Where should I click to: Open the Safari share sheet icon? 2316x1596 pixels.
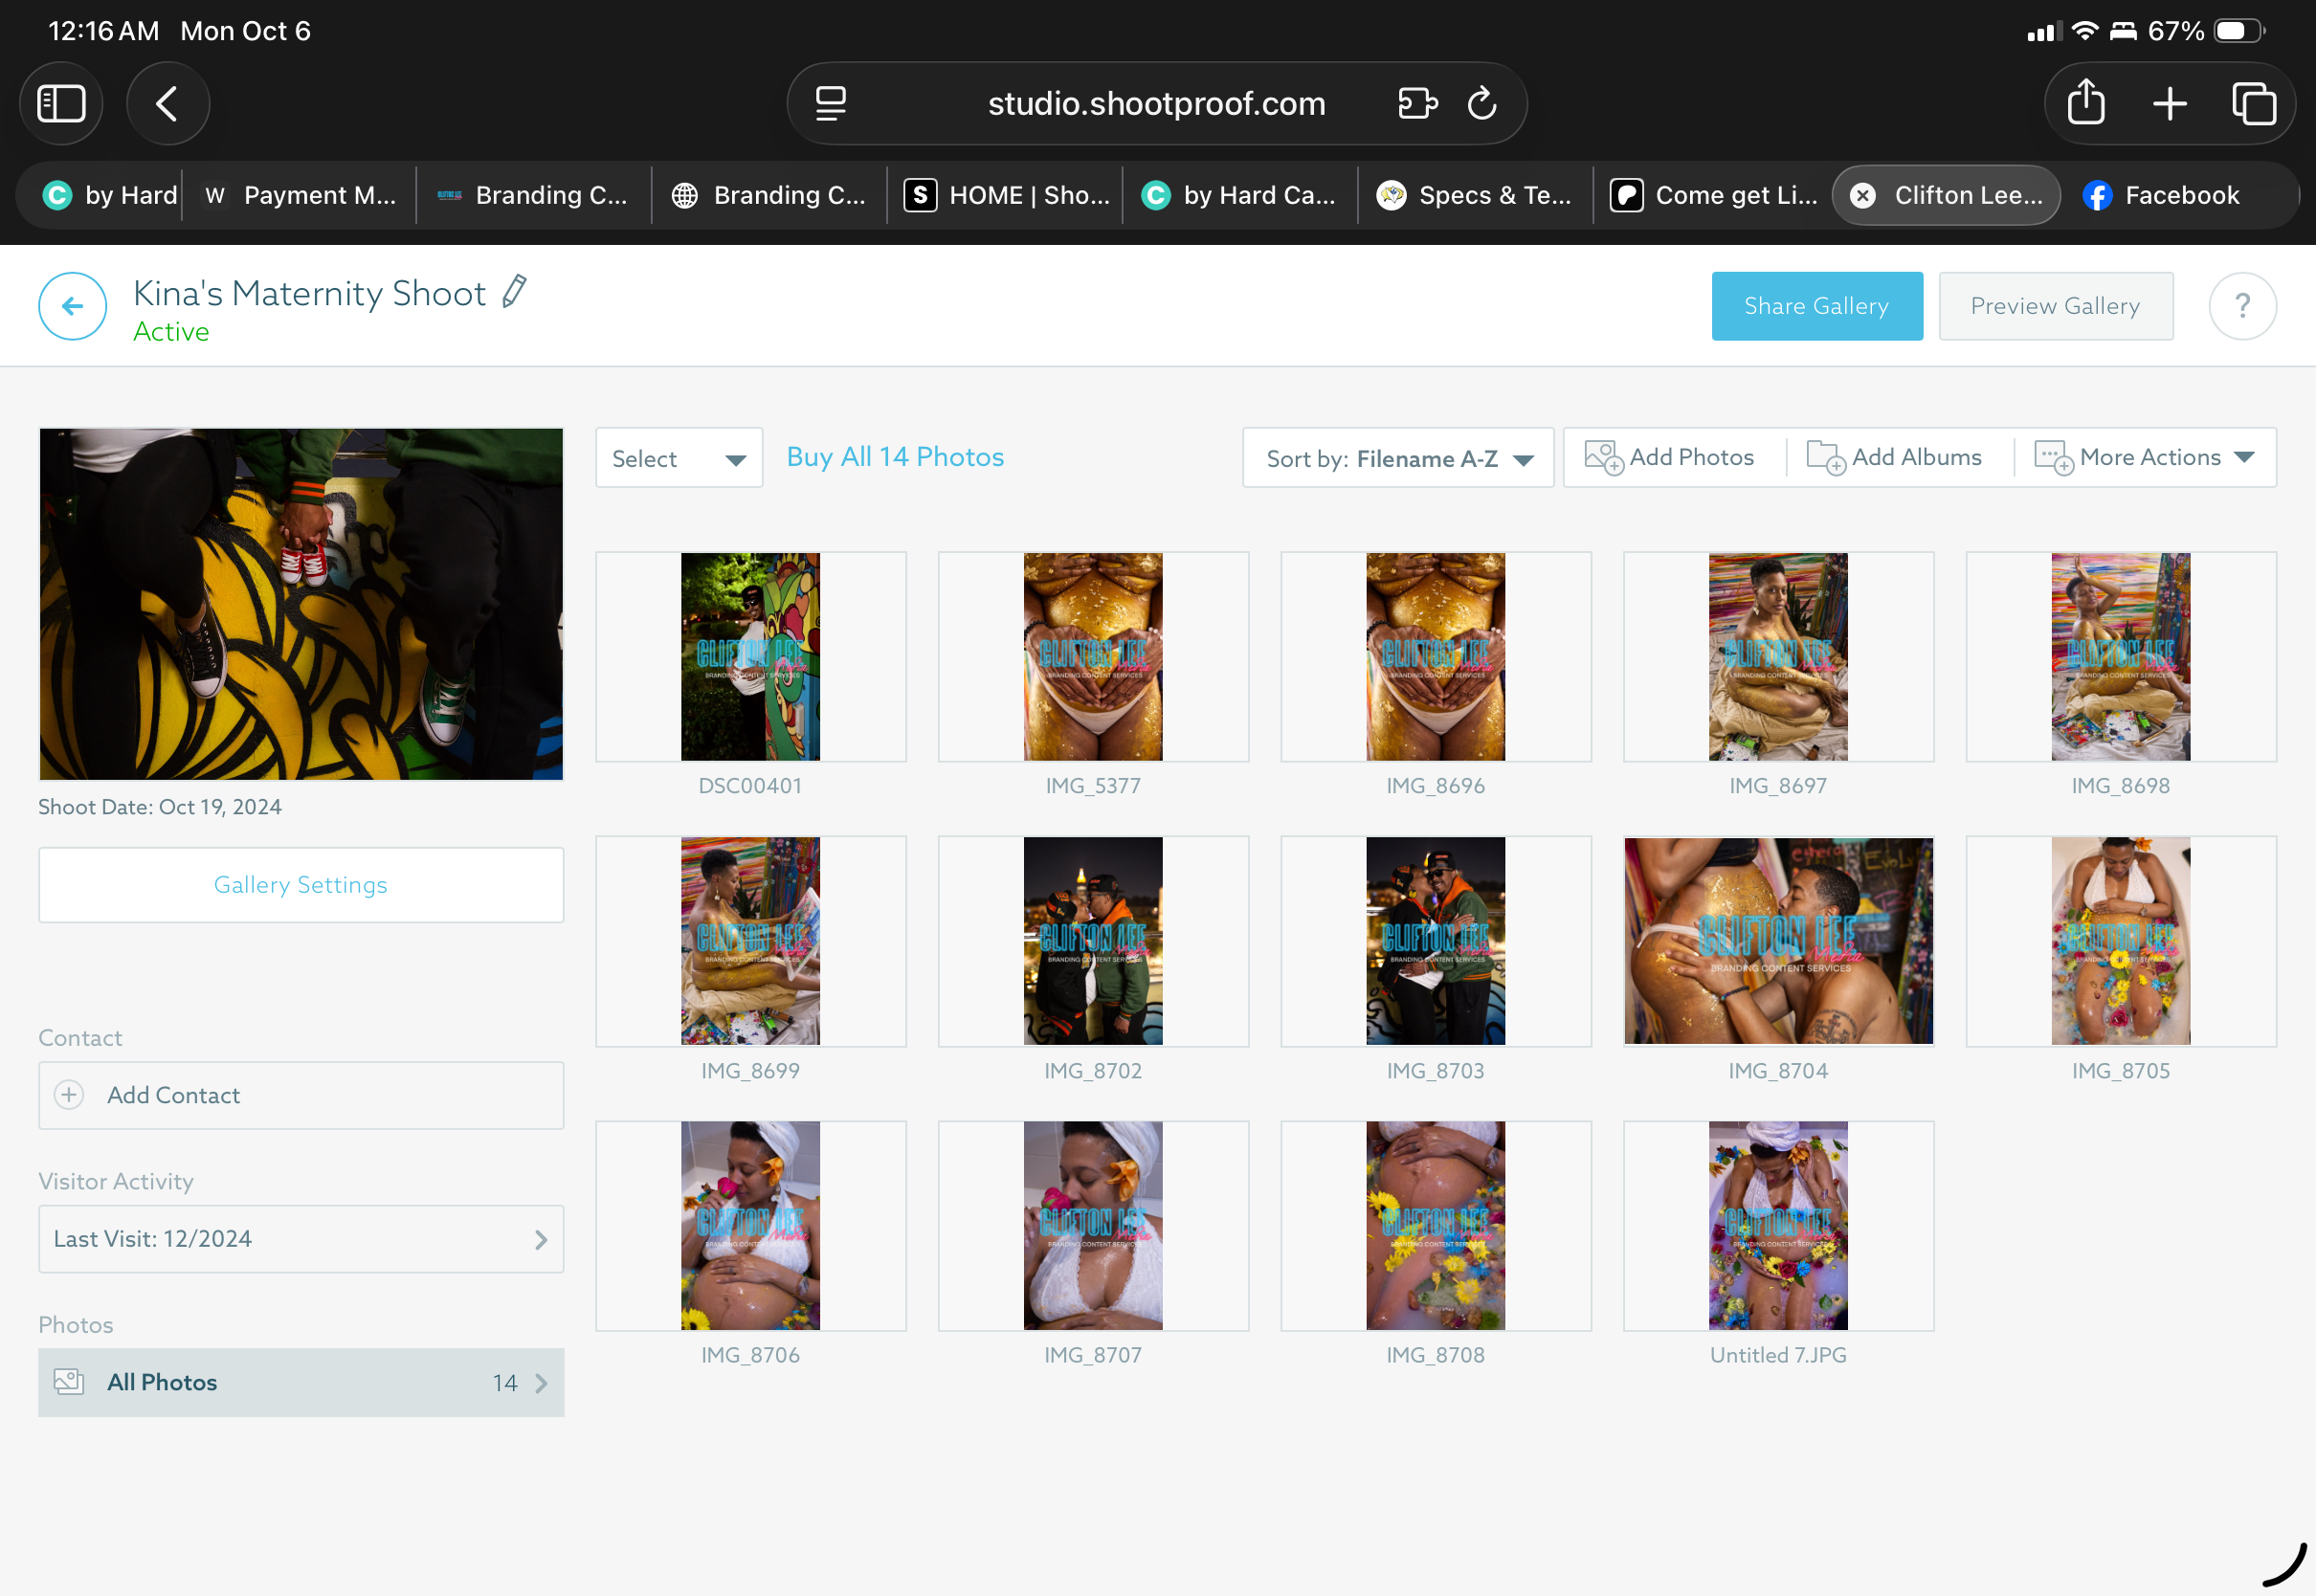pos(2085,103)
